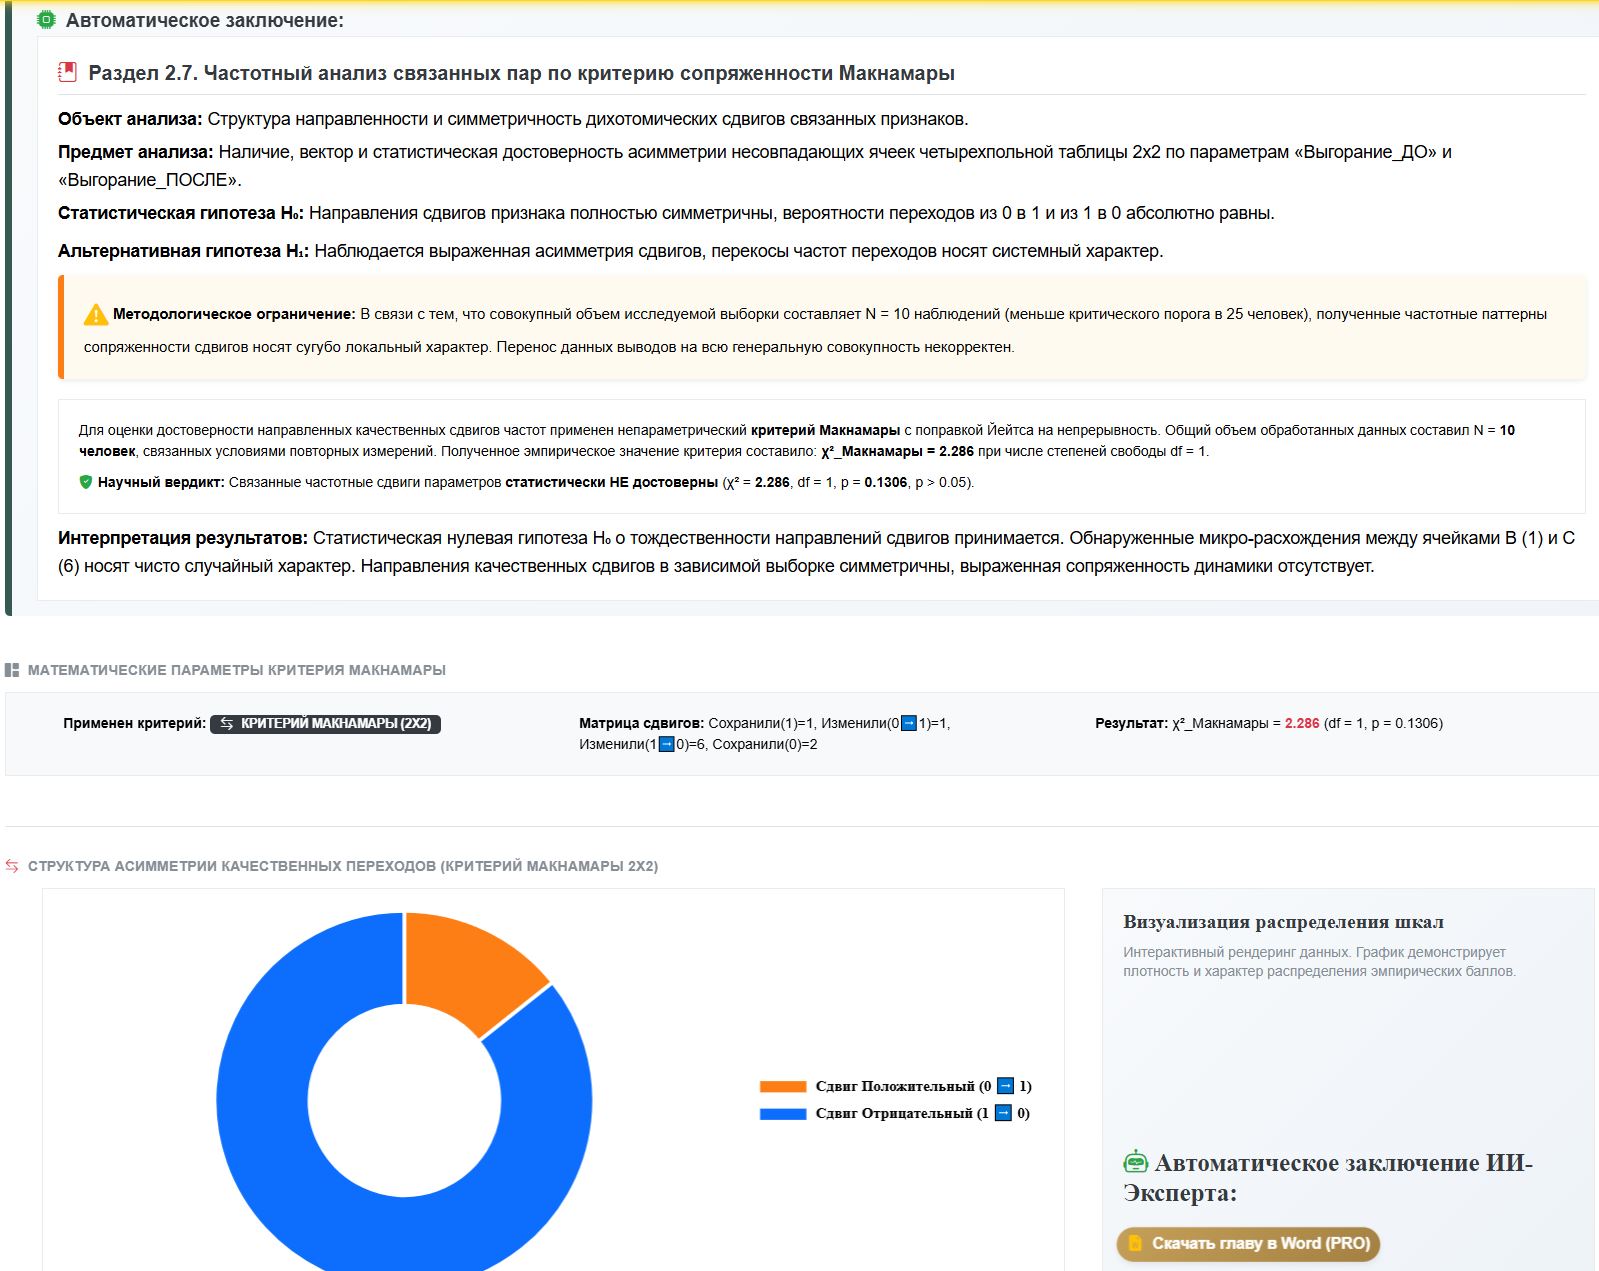
Task: Click the arrow icon in Изменили(1→0)=6
Action: (666, 744)
